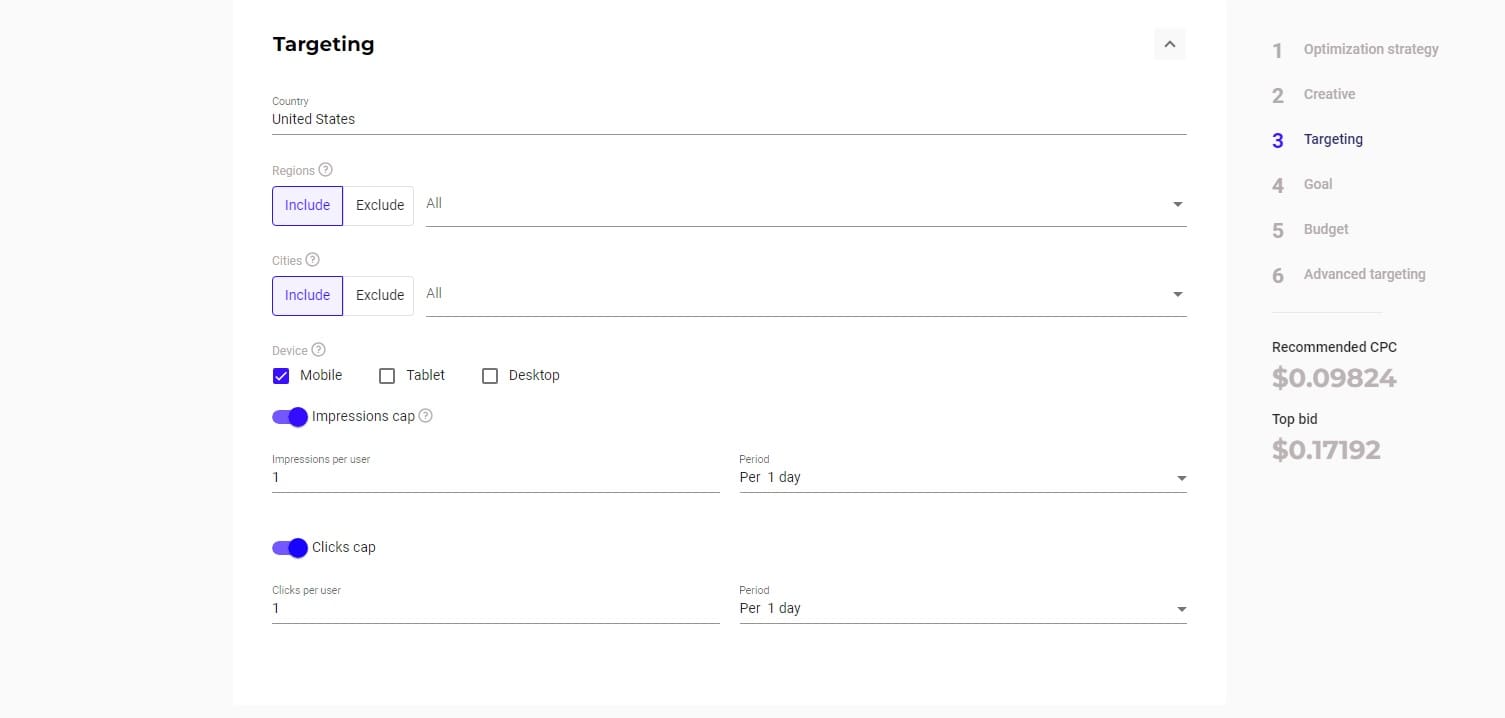Check the Tablet device checkbox
Image resolution: width=1505 pixels, height=718 pixels.
(x=387, y=376)
